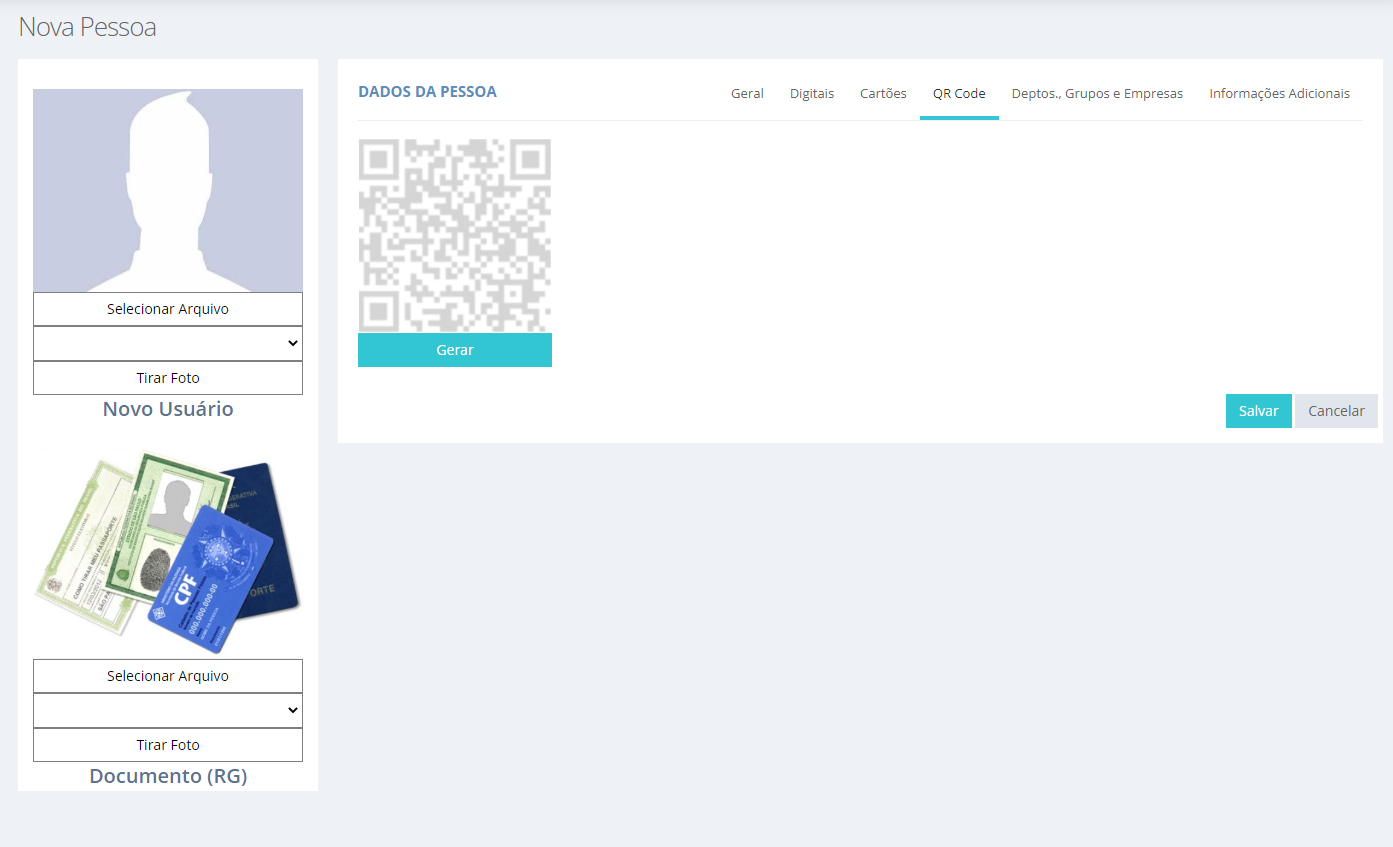Go to Informações Adicionais tab
This screenshot has width=1393, height=847.
pyautogui.click(x=1279, y=93)
